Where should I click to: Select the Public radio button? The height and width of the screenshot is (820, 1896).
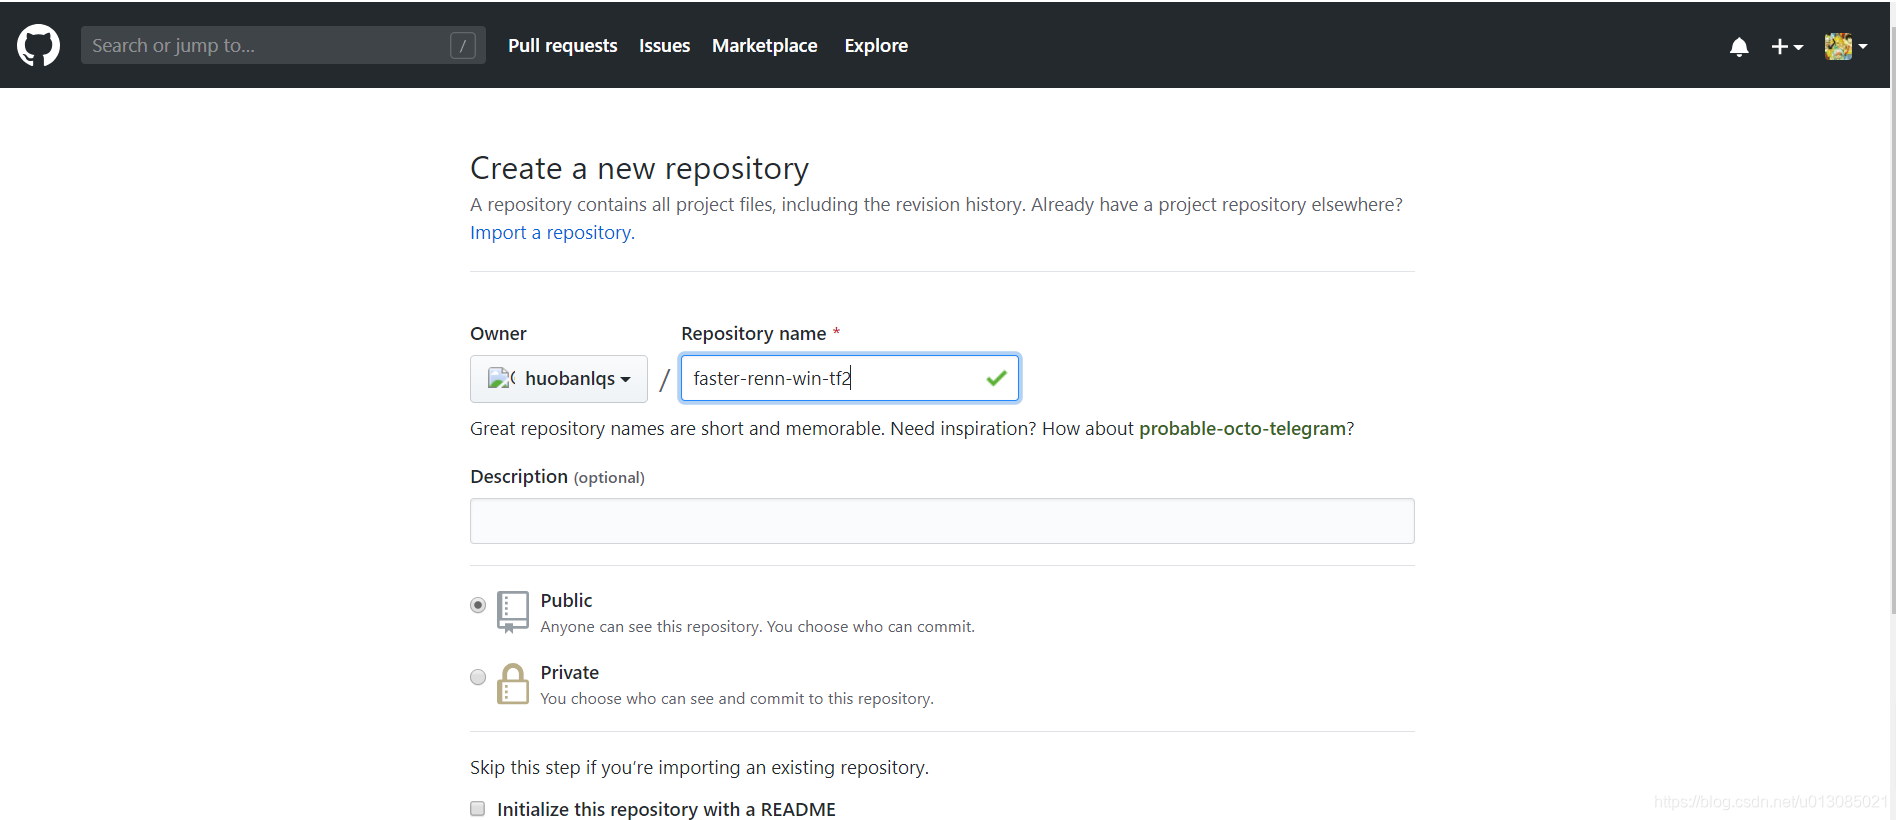478,605
